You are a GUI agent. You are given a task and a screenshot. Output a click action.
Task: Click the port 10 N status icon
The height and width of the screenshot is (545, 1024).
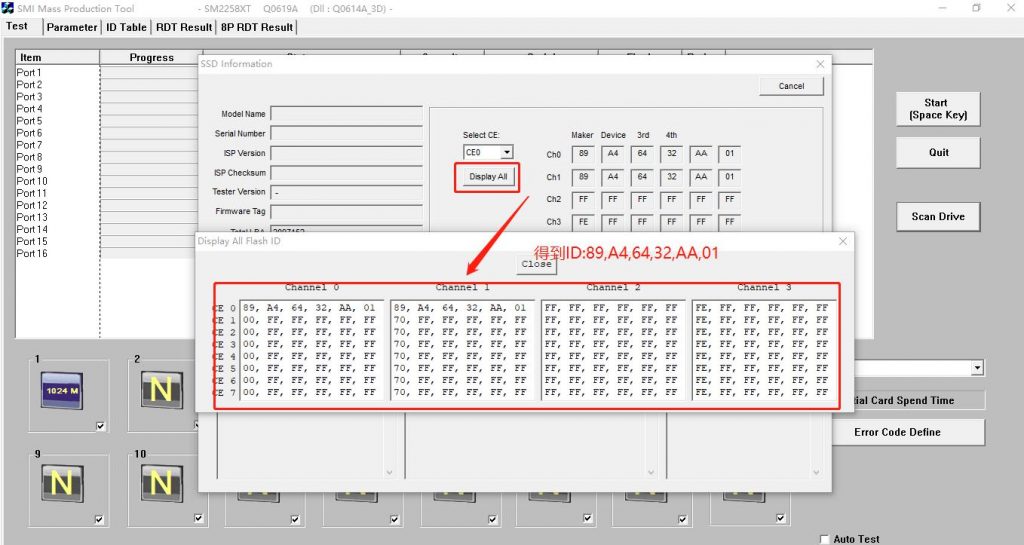click(160, 485)
